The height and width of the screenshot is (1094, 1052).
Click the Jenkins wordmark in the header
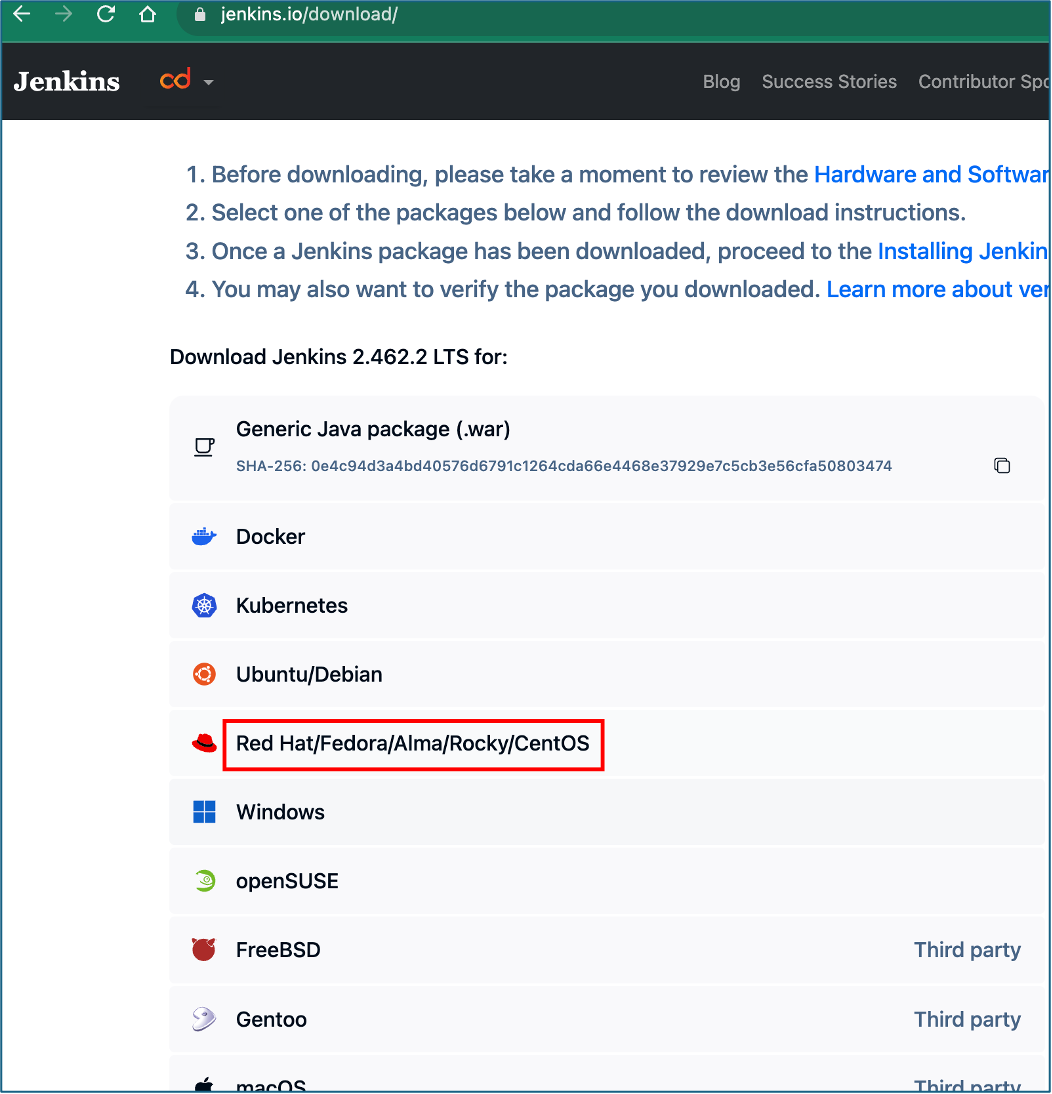66,81
